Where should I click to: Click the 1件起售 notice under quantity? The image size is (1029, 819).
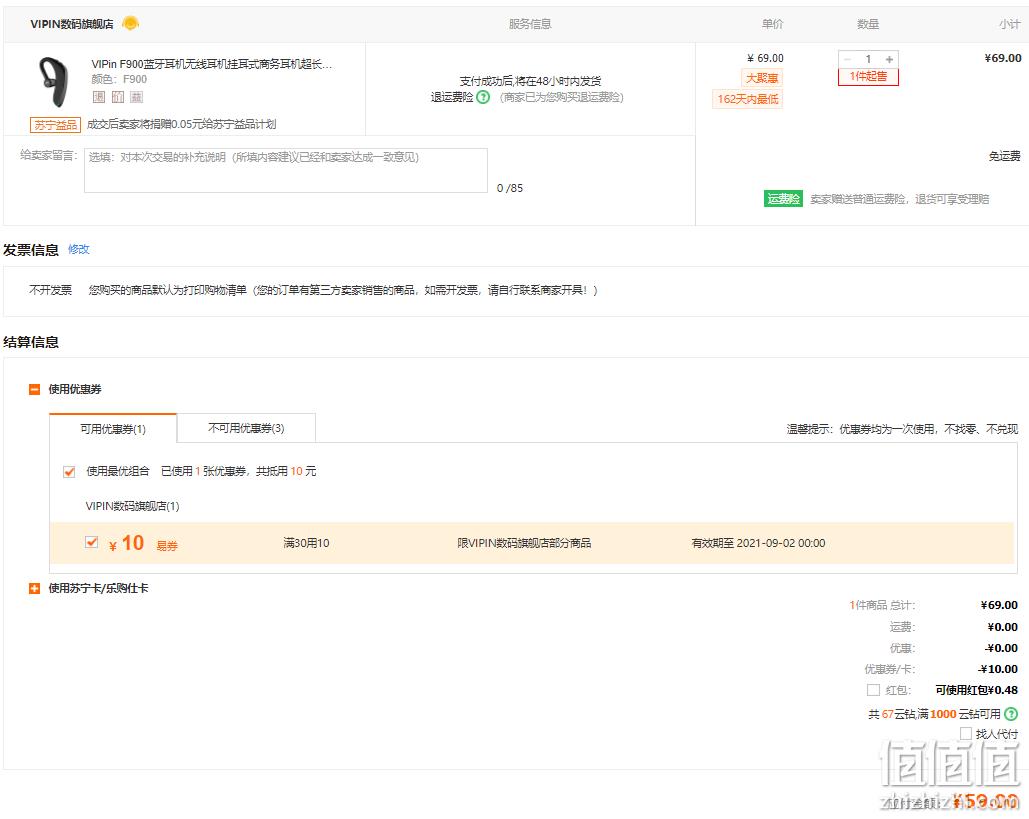click(x=868, y=77)
